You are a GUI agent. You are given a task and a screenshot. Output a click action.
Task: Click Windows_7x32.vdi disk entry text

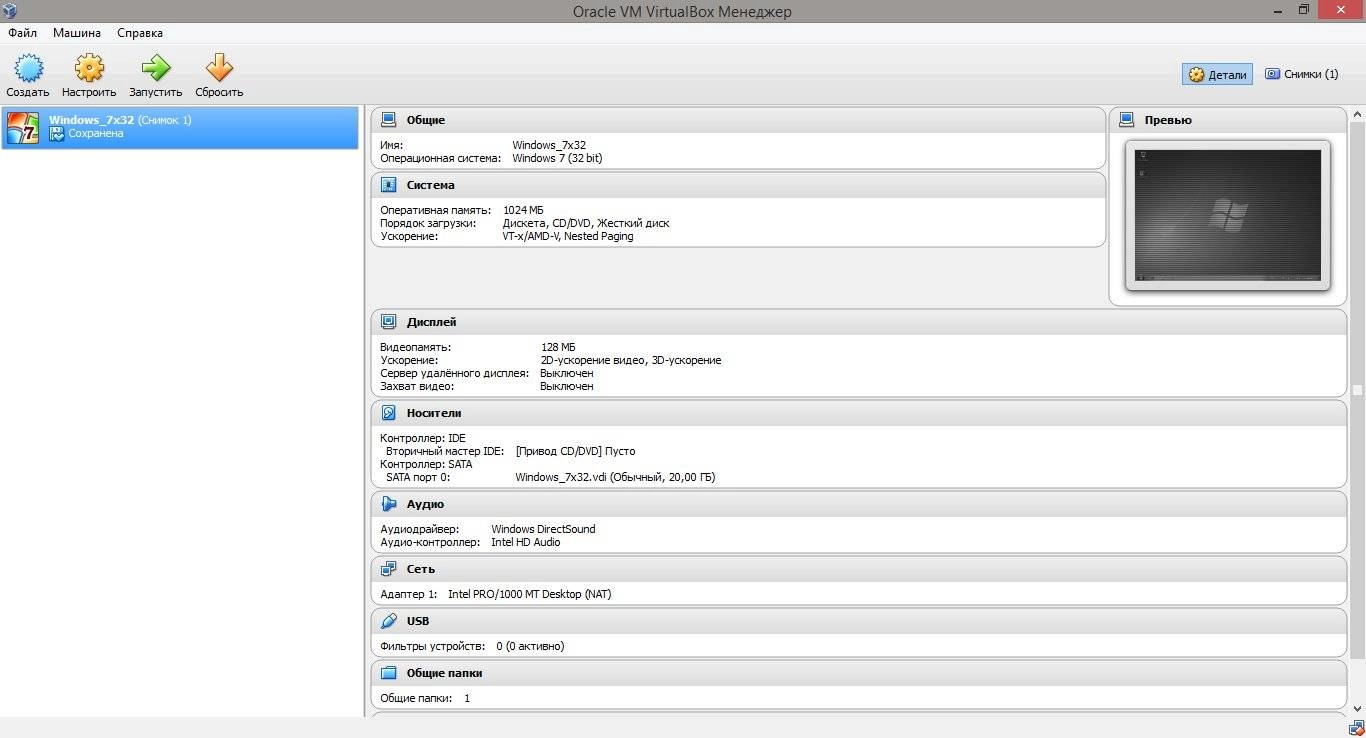click(615, 477)
